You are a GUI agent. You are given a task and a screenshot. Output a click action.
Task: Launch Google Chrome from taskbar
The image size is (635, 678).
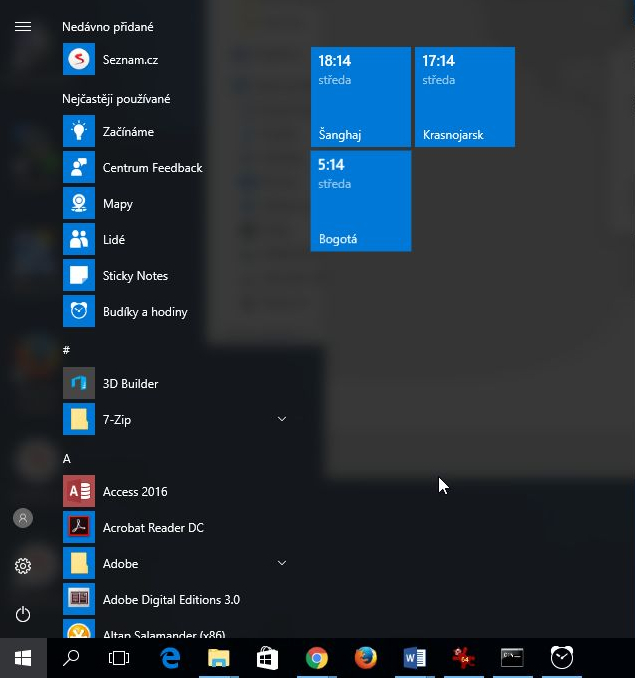(x=316, y=658)
